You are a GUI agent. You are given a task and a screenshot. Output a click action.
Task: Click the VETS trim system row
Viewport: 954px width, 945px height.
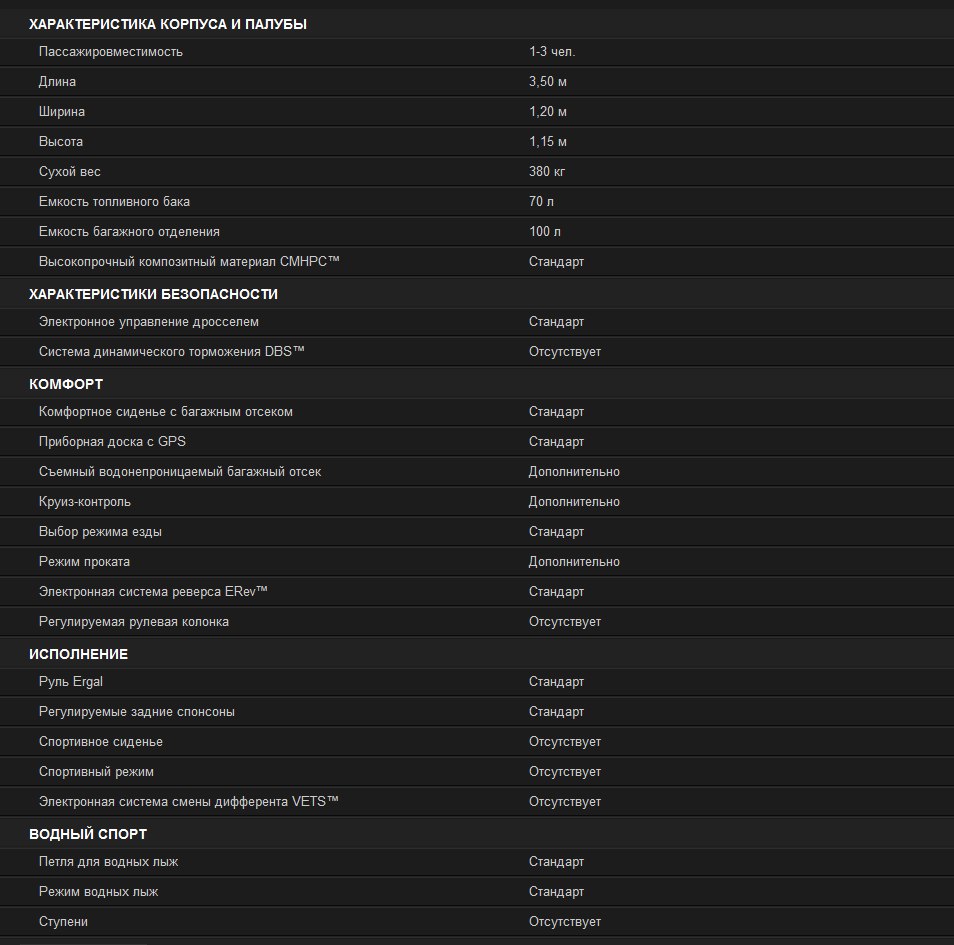477,801
